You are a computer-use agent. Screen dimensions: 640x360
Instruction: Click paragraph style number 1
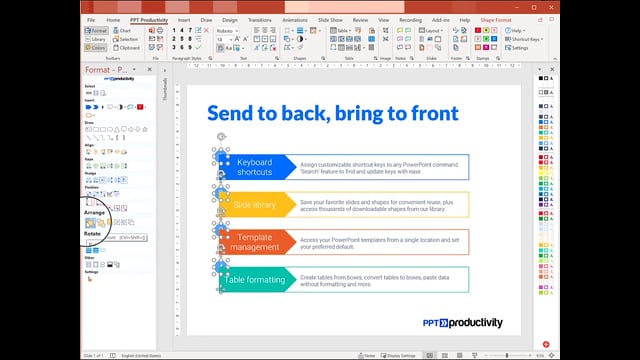tap(174, 31)
